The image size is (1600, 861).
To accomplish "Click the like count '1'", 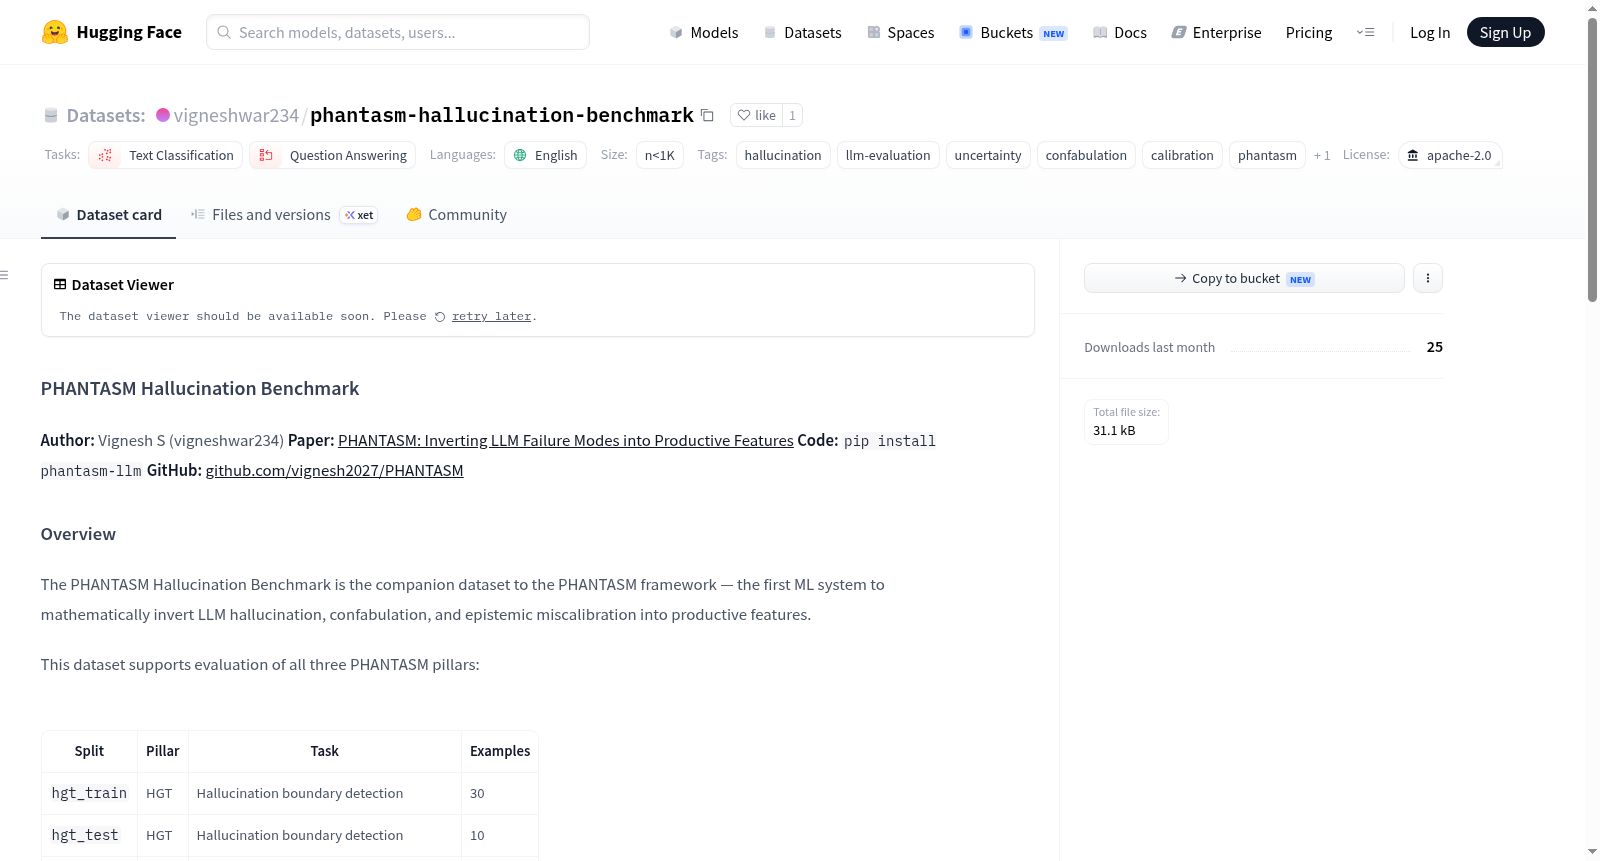I will coord(792,115).
